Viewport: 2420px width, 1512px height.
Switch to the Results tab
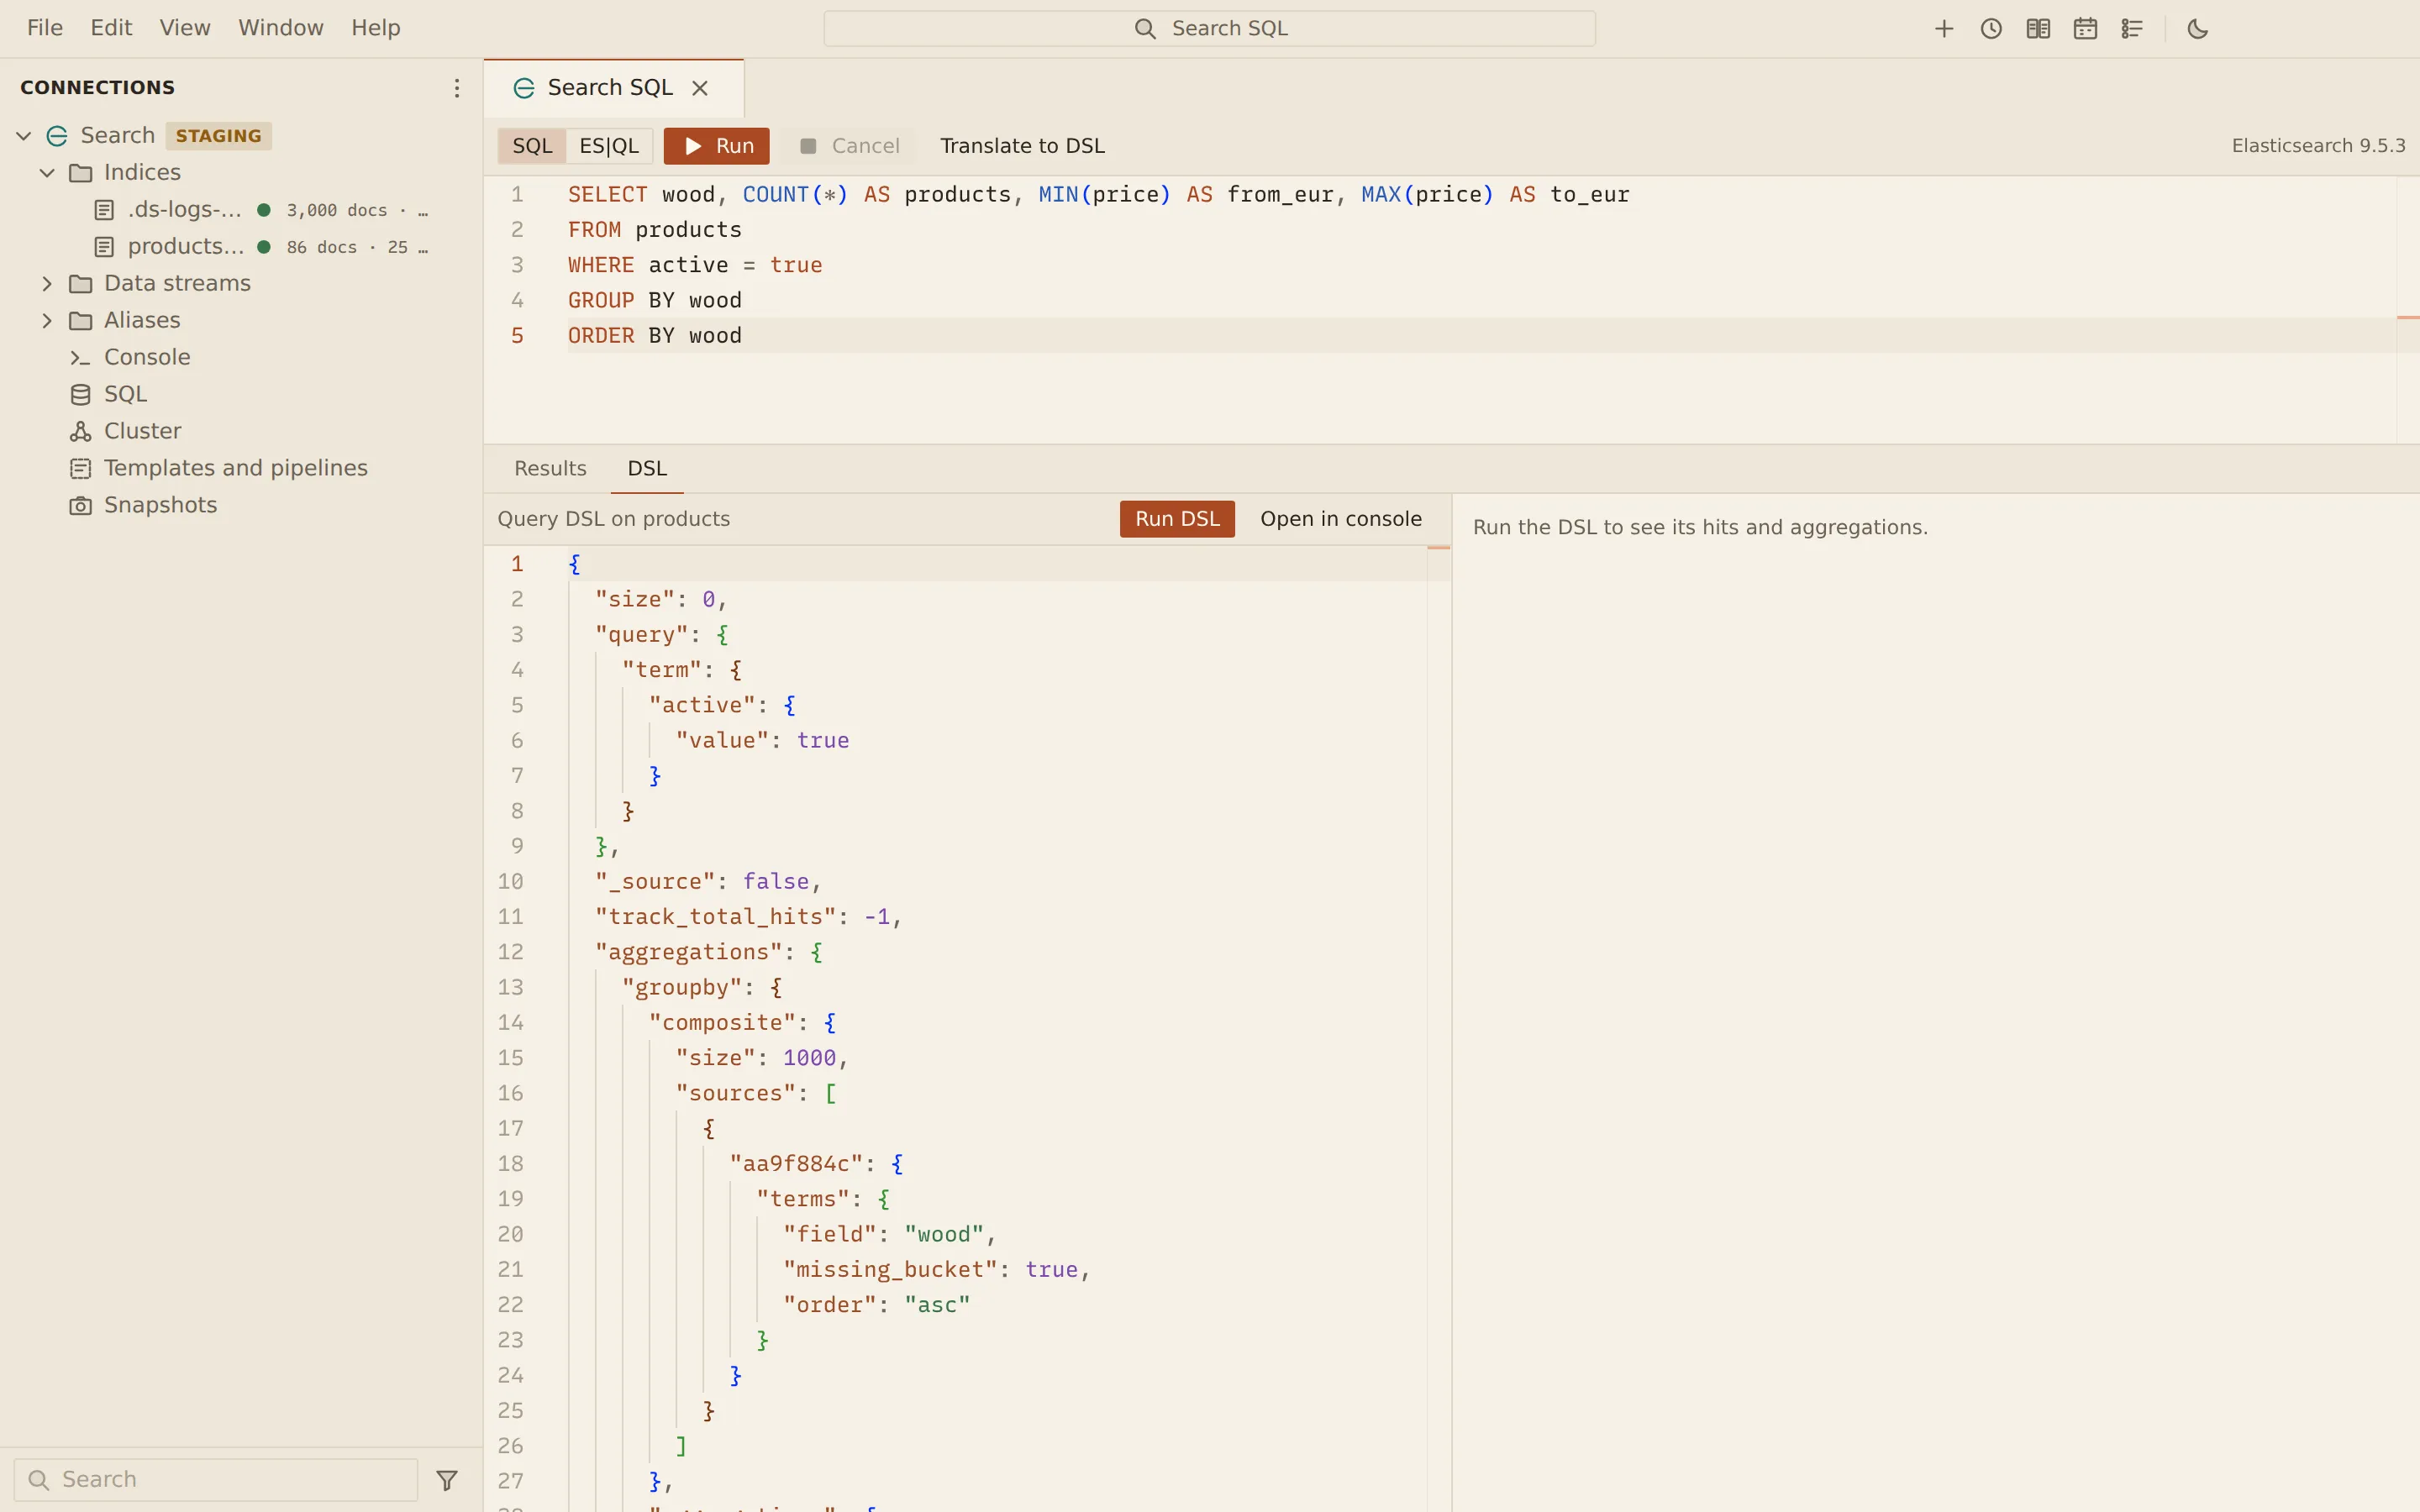coord(550,469)
